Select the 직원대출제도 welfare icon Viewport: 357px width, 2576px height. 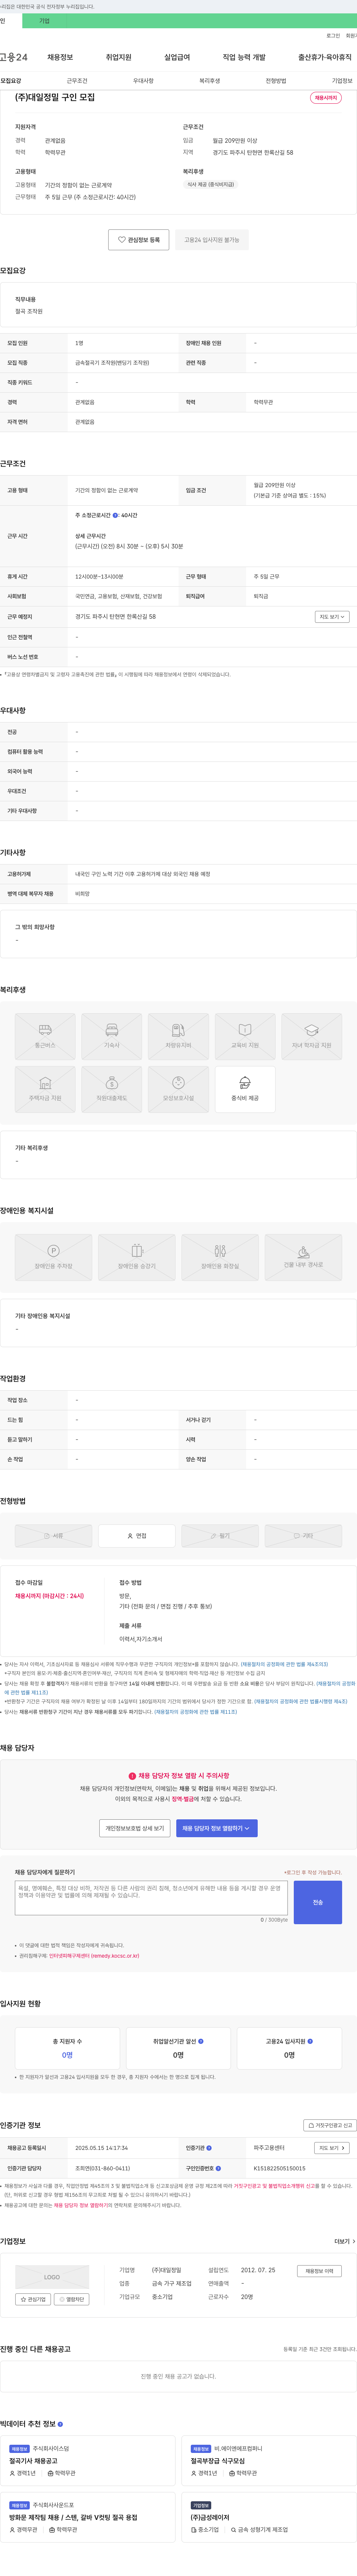(x=112, y=1089)
